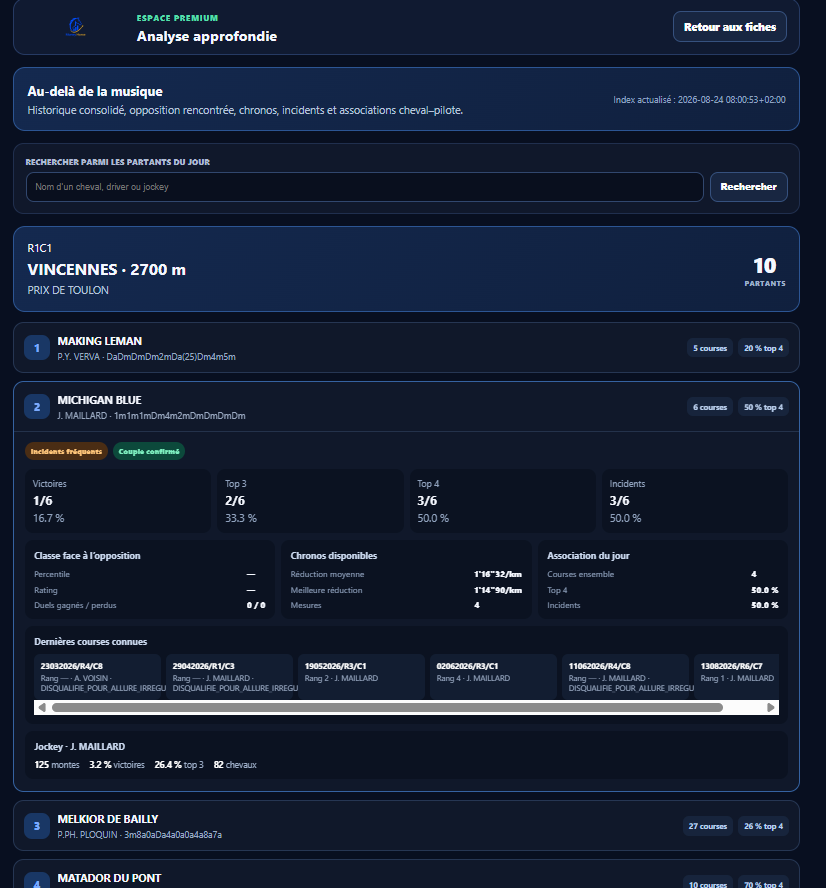Screen dimensions: 826x888
Task: Click the Top 4 3/6 stat tile
Action: [503, 501]
